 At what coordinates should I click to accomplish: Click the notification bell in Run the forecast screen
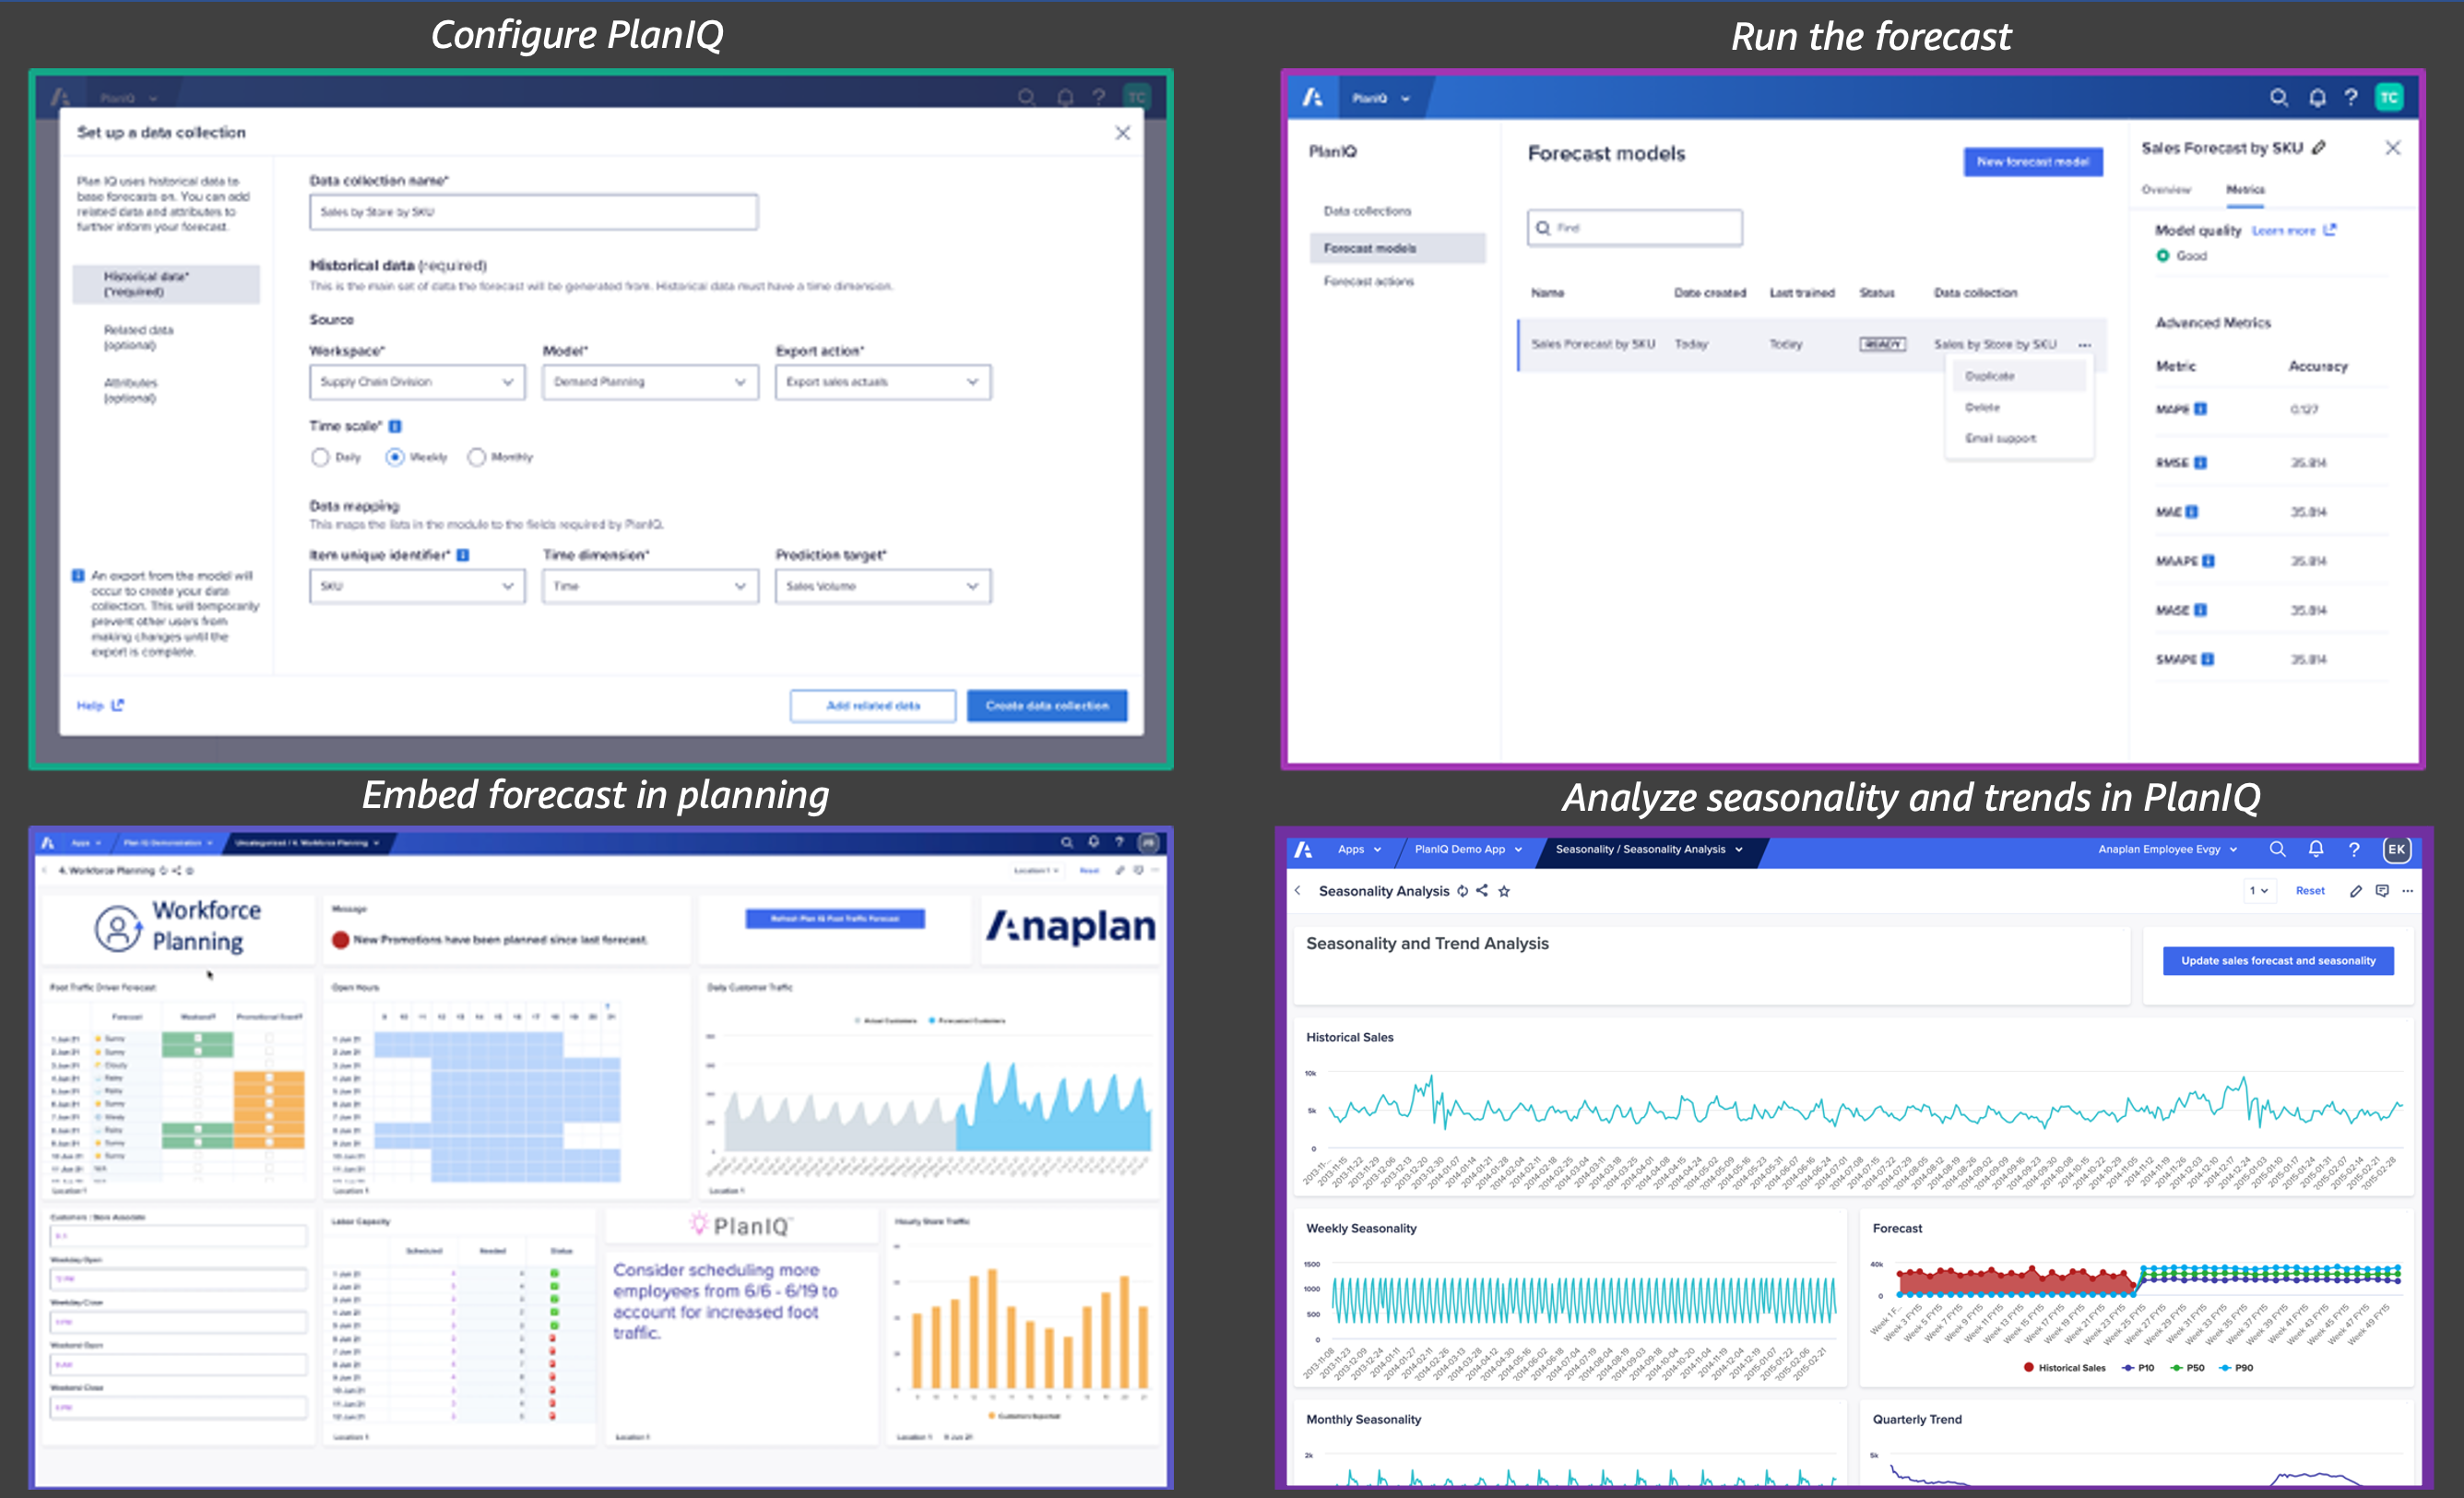point(2317,97)
